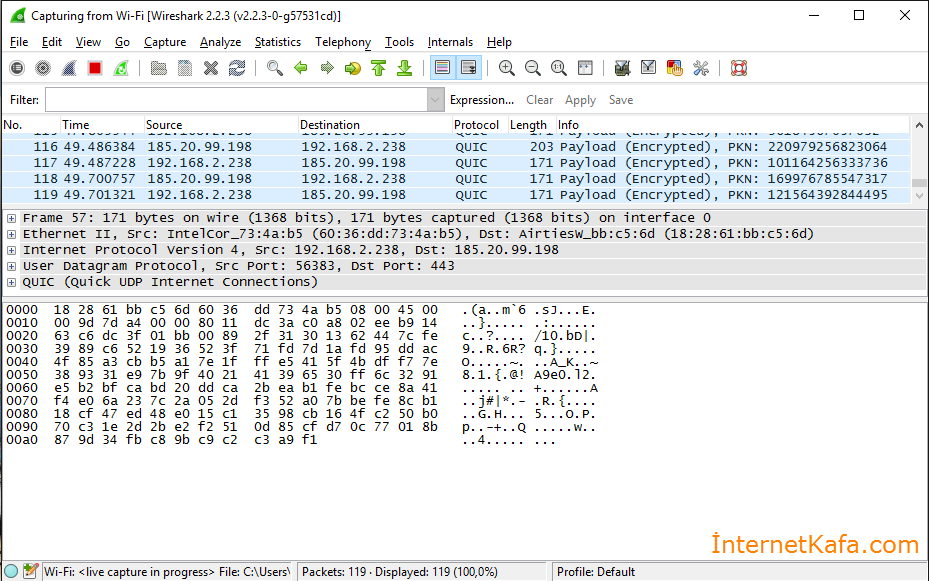Go back in packet history
The height and width of the screenshot is (581, 929).
301,68
